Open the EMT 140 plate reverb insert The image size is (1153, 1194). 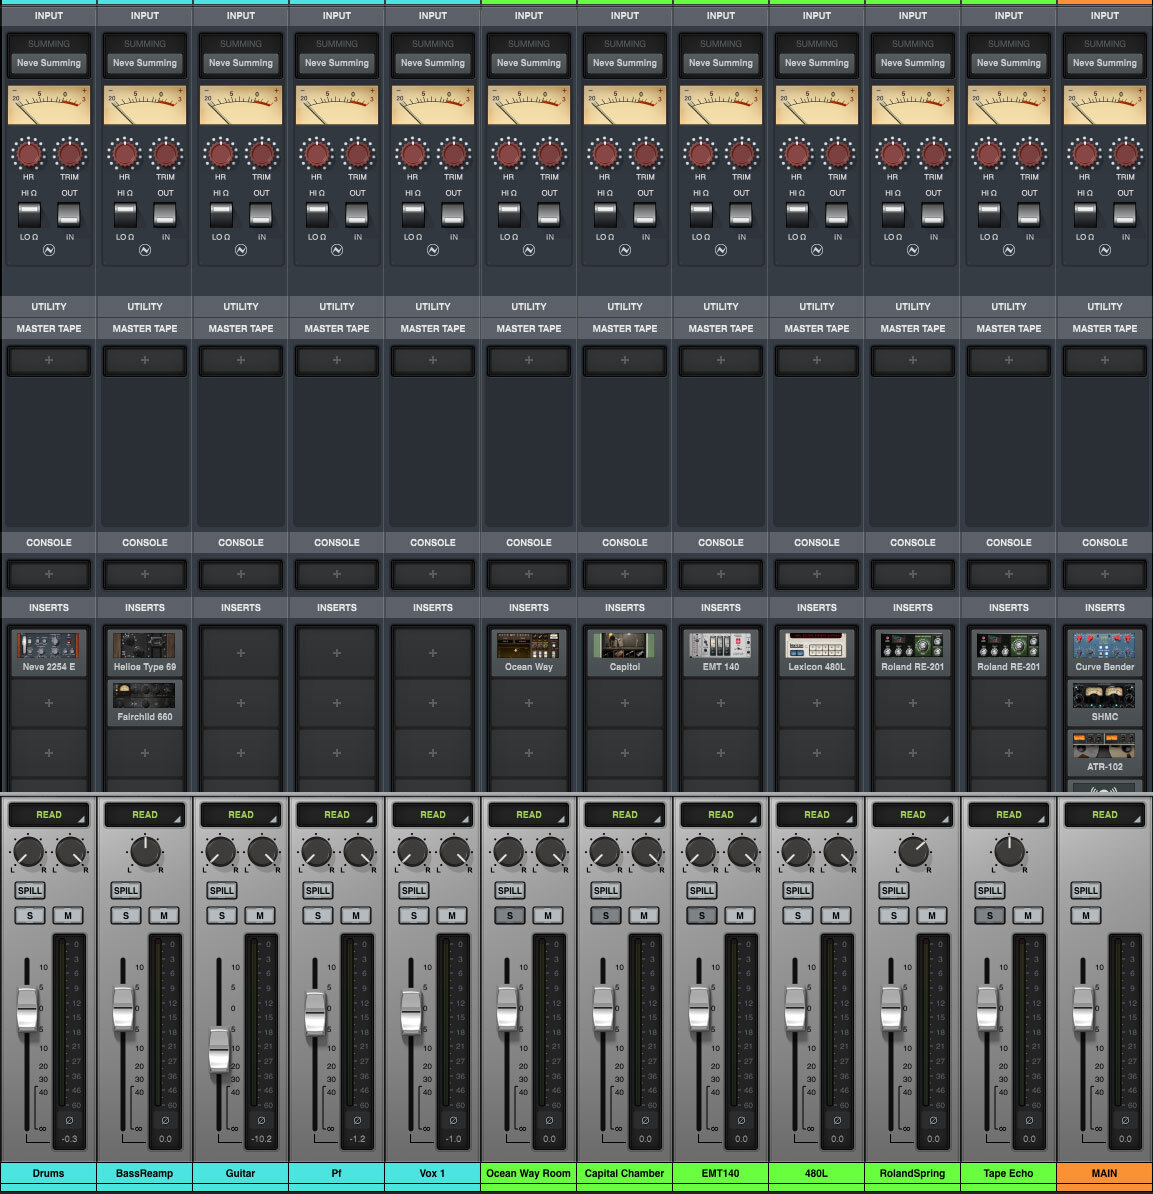pyautogui.click(x=720, y=653)
